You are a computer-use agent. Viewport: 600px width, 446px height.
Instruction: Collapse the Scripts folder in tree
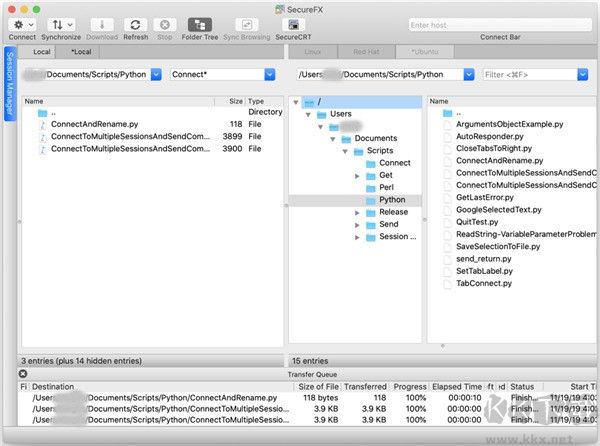click(x=345, y=150)
